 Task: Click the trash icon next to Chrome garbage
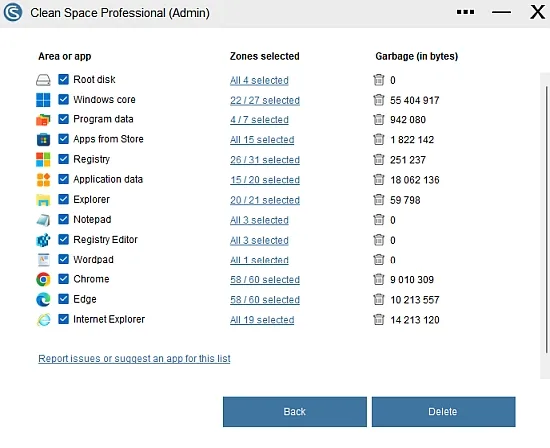coord(378,279)
